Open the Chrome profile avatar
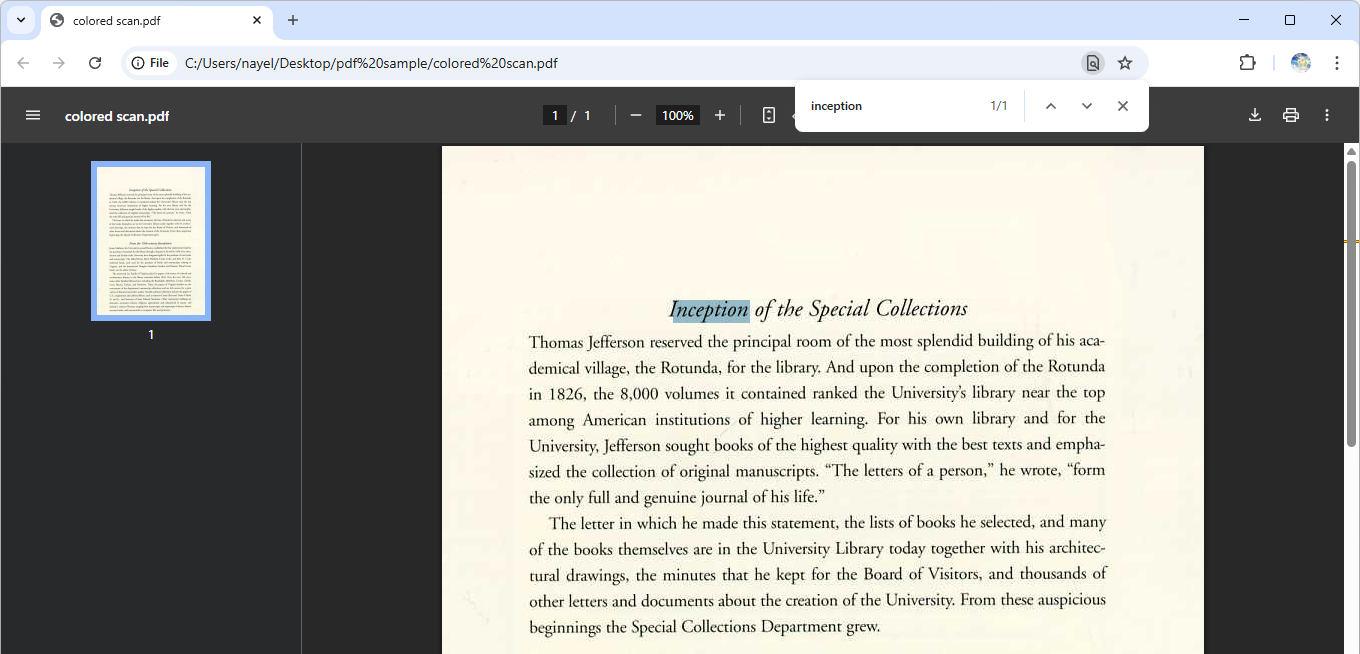The image size is (1360, 654). pos(1301,63)
